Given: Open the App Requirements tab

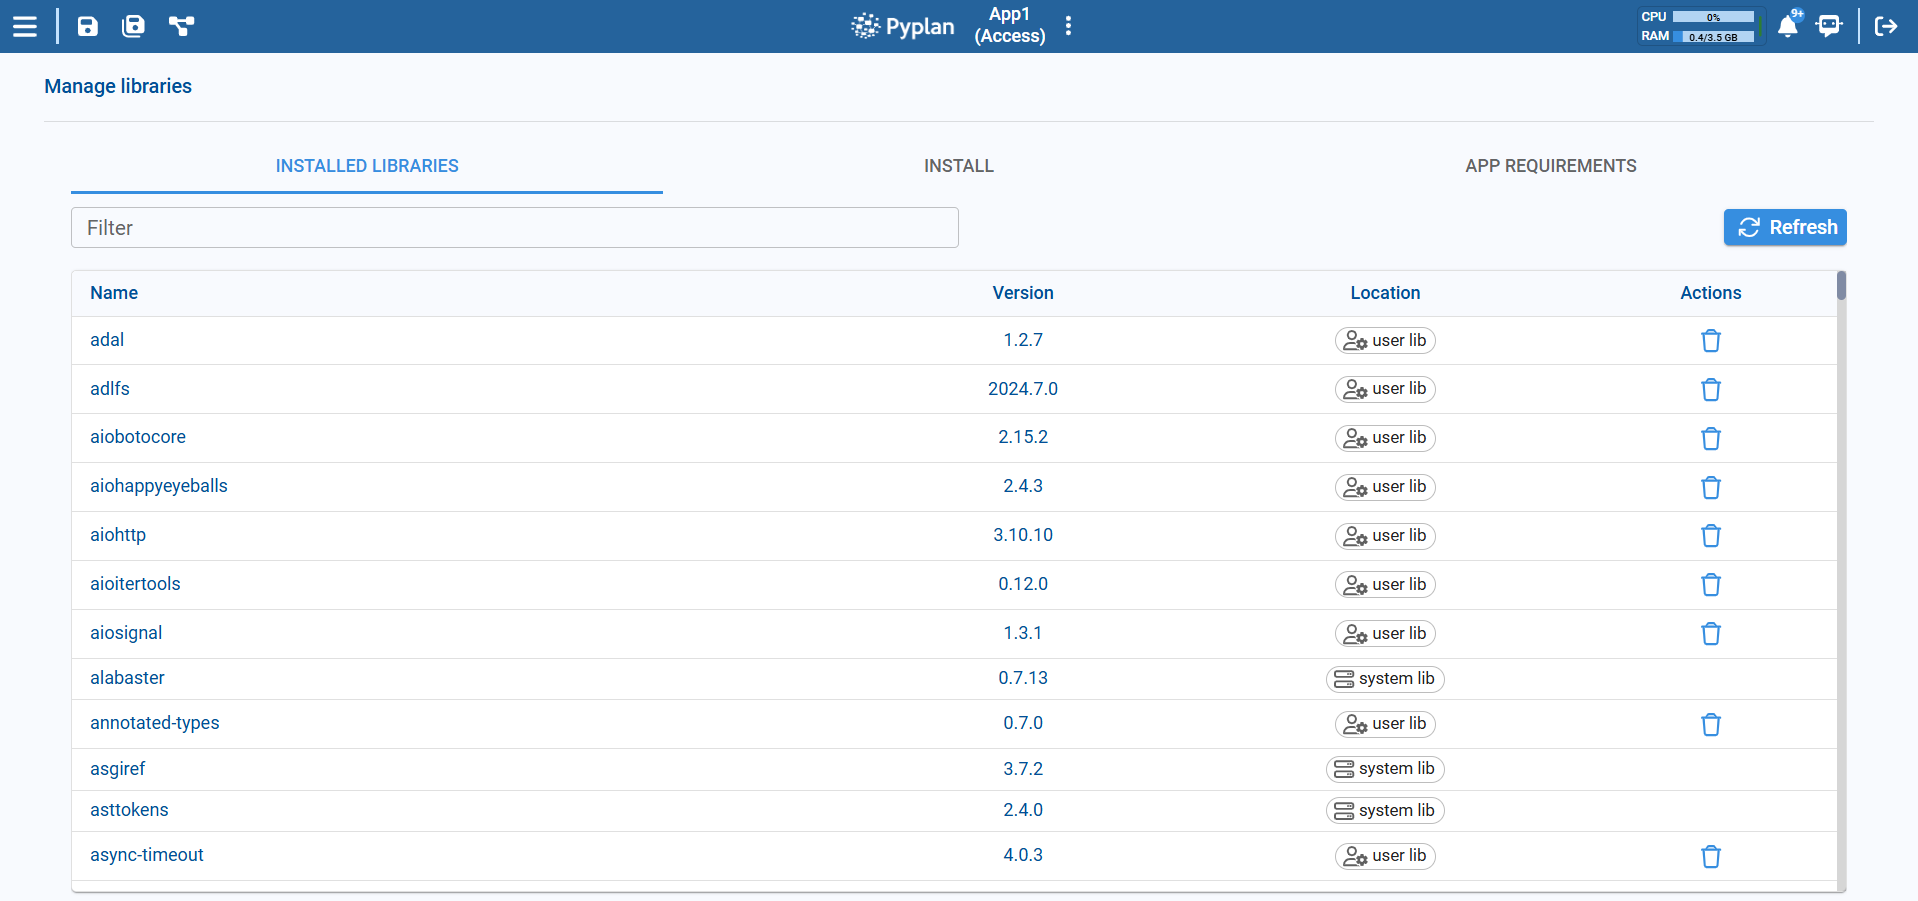Looking at the screenshot, I should (x=1550, y=166).
